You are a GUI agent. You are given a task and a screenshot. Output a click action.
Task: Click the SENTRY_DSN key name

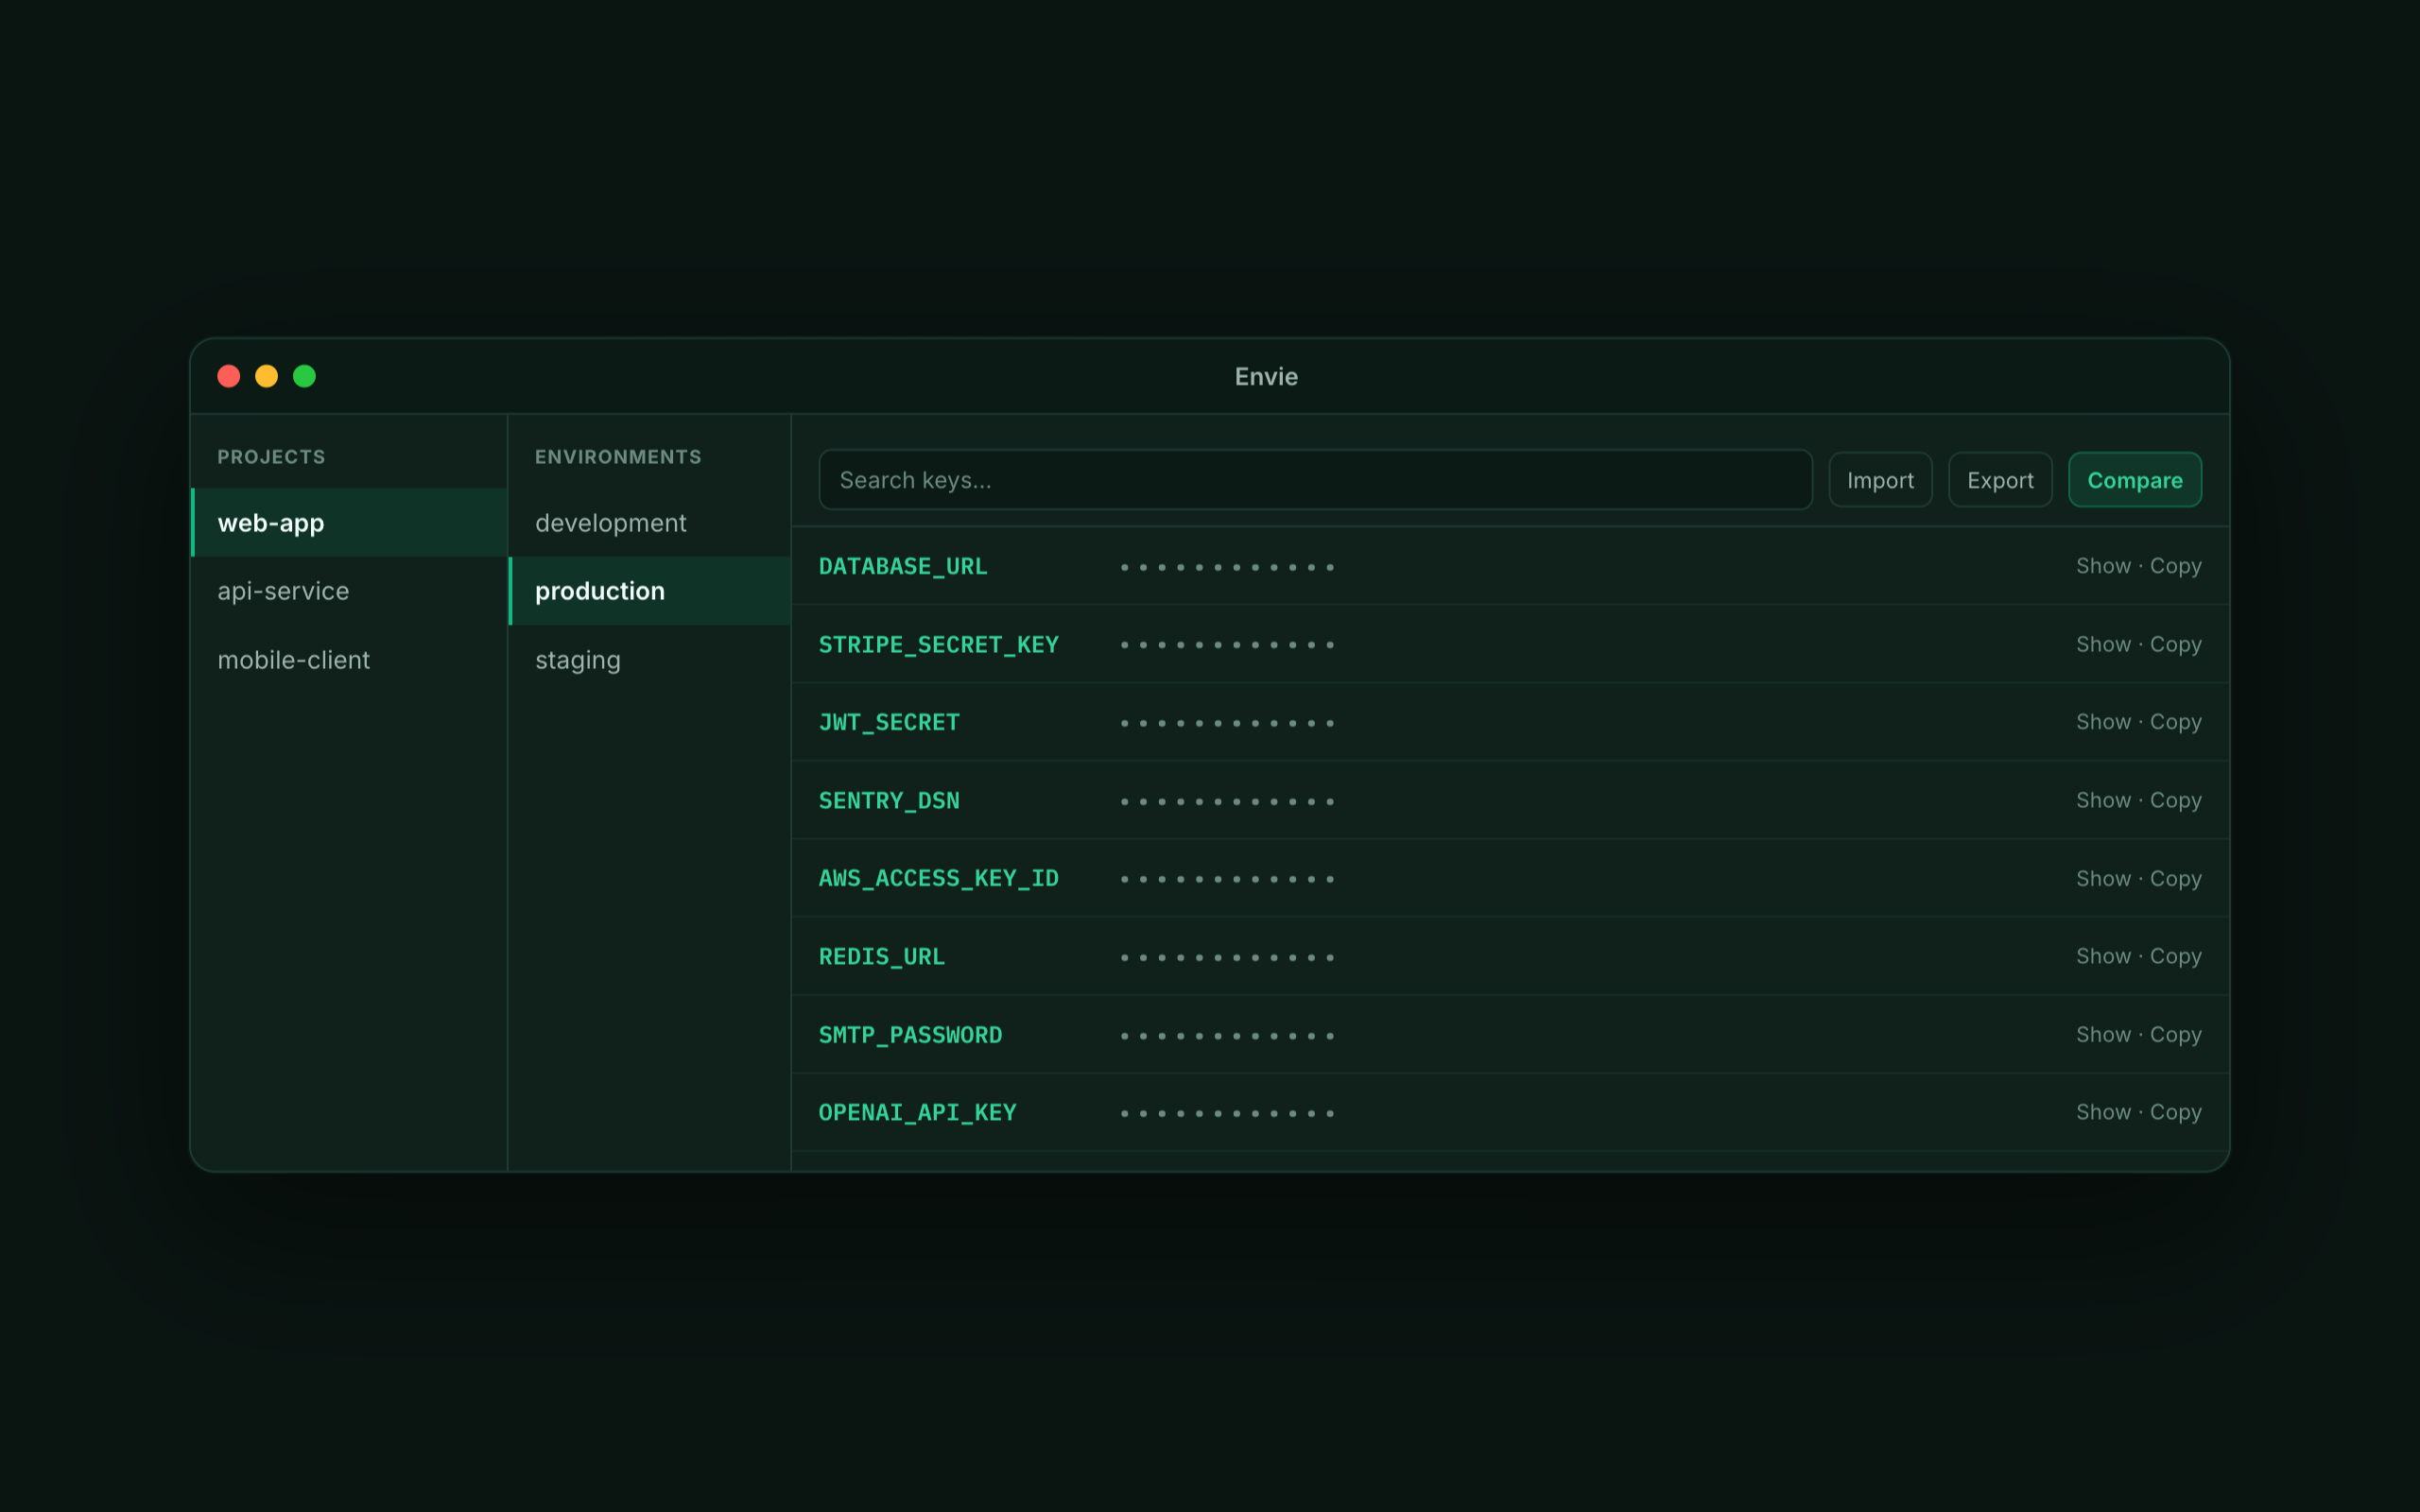[x=889, y=800]
